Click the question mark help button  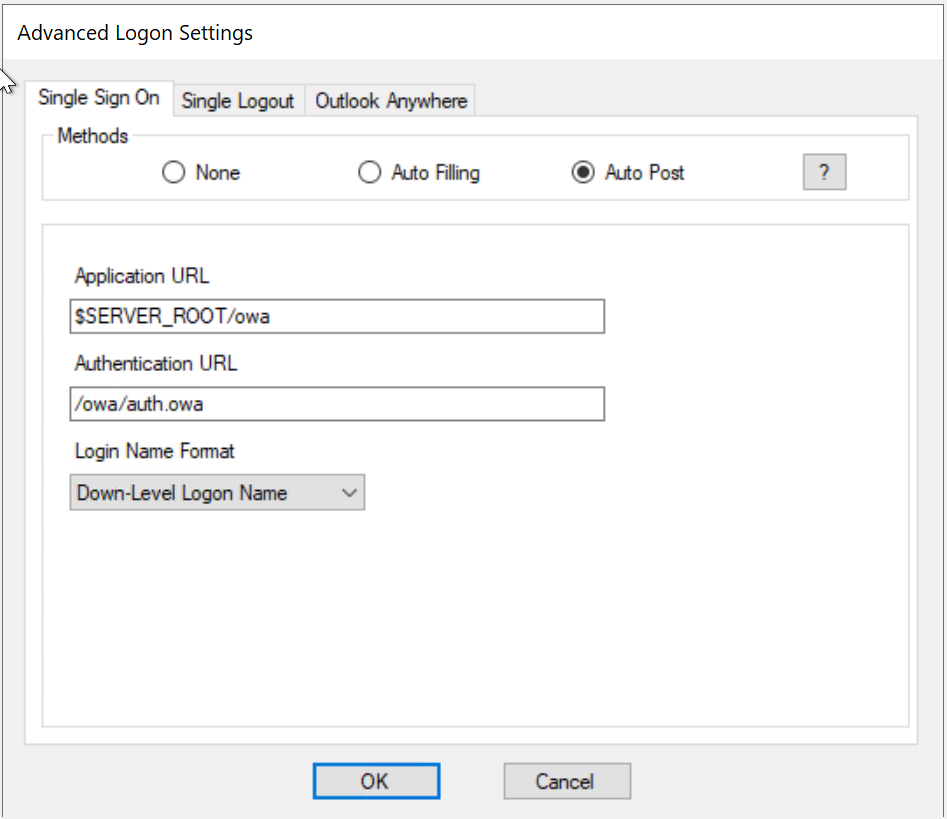[x=824, y=173]
